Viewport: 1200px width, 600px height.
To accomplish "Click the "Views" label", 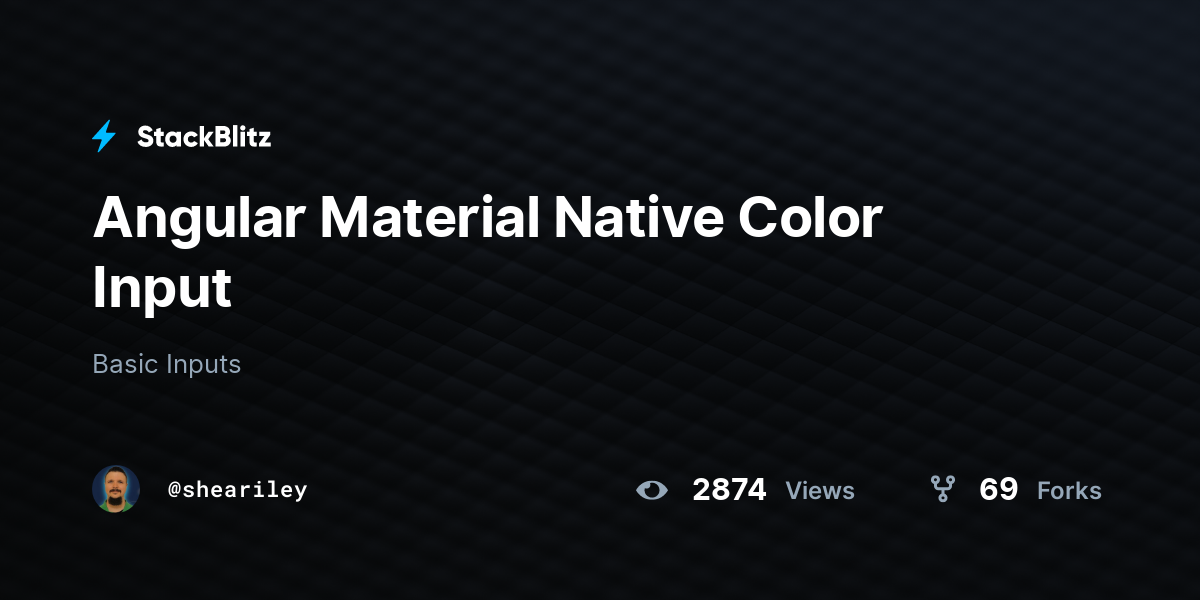I will point(820,491).
